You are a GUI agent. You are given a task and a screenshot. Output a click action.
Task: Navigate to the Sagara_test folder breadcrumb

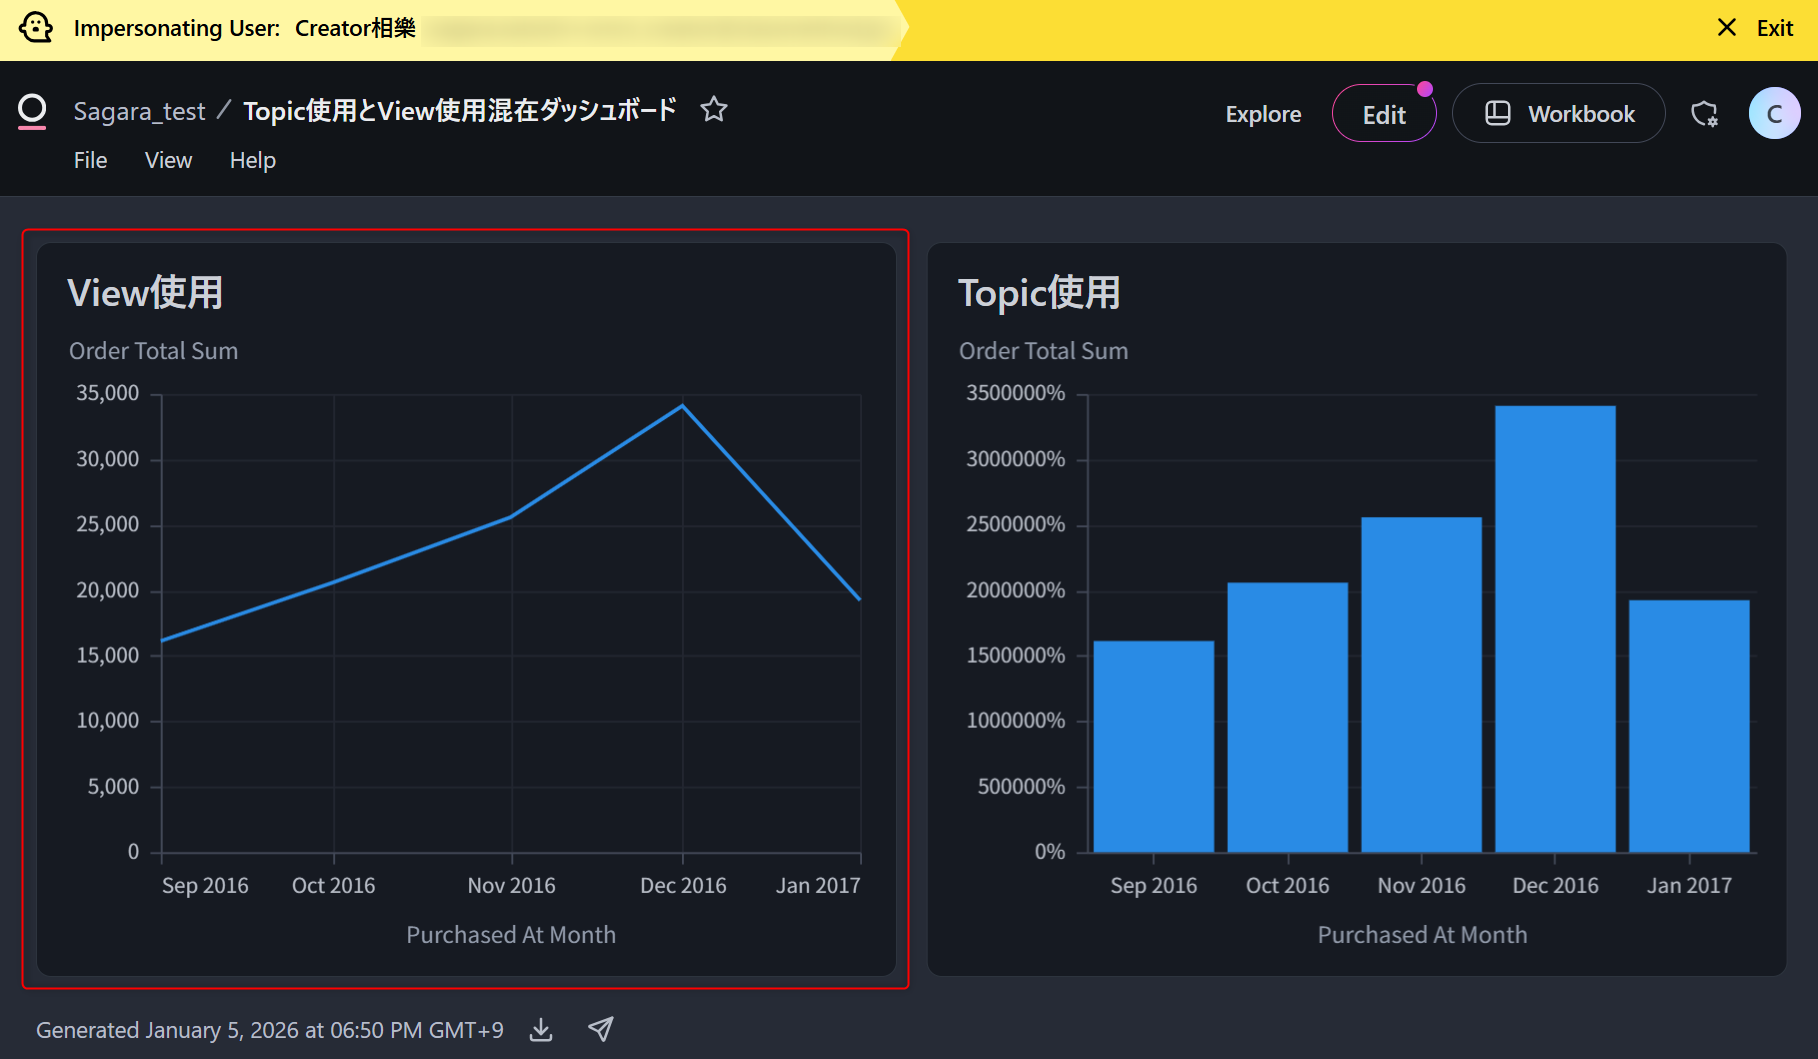coord(139,111)
